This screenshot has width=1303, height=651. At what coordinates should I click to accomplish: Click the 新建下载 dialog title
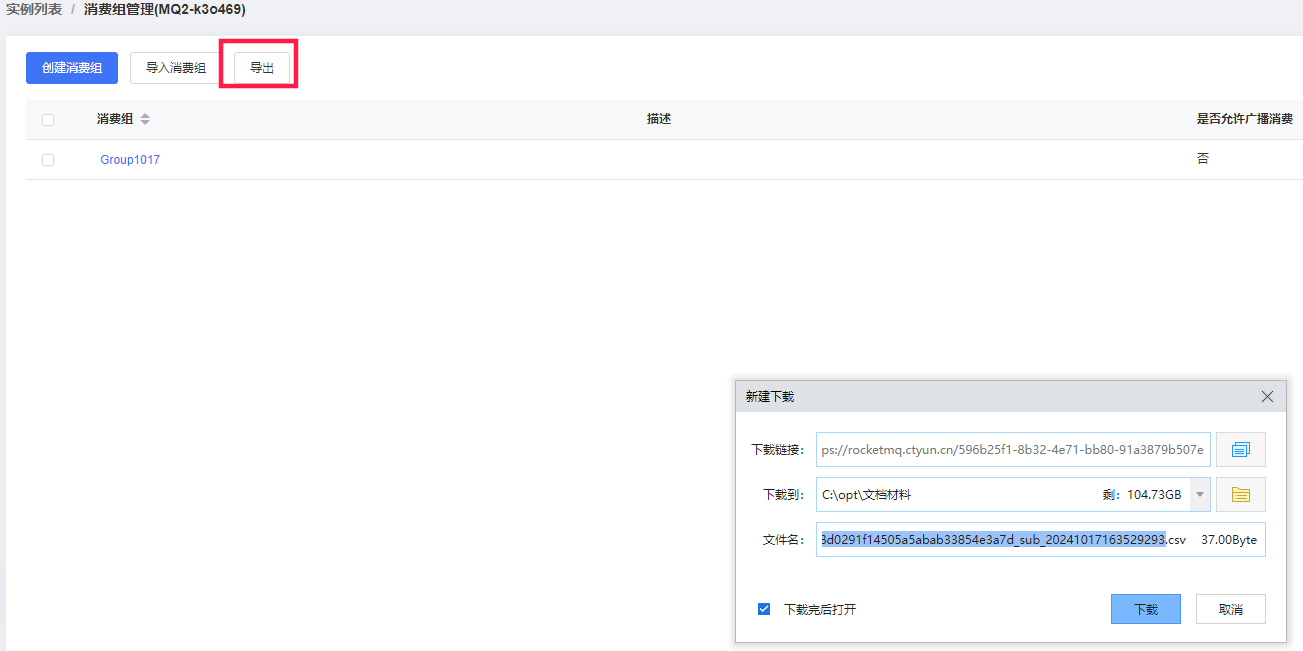click(770, 397)
